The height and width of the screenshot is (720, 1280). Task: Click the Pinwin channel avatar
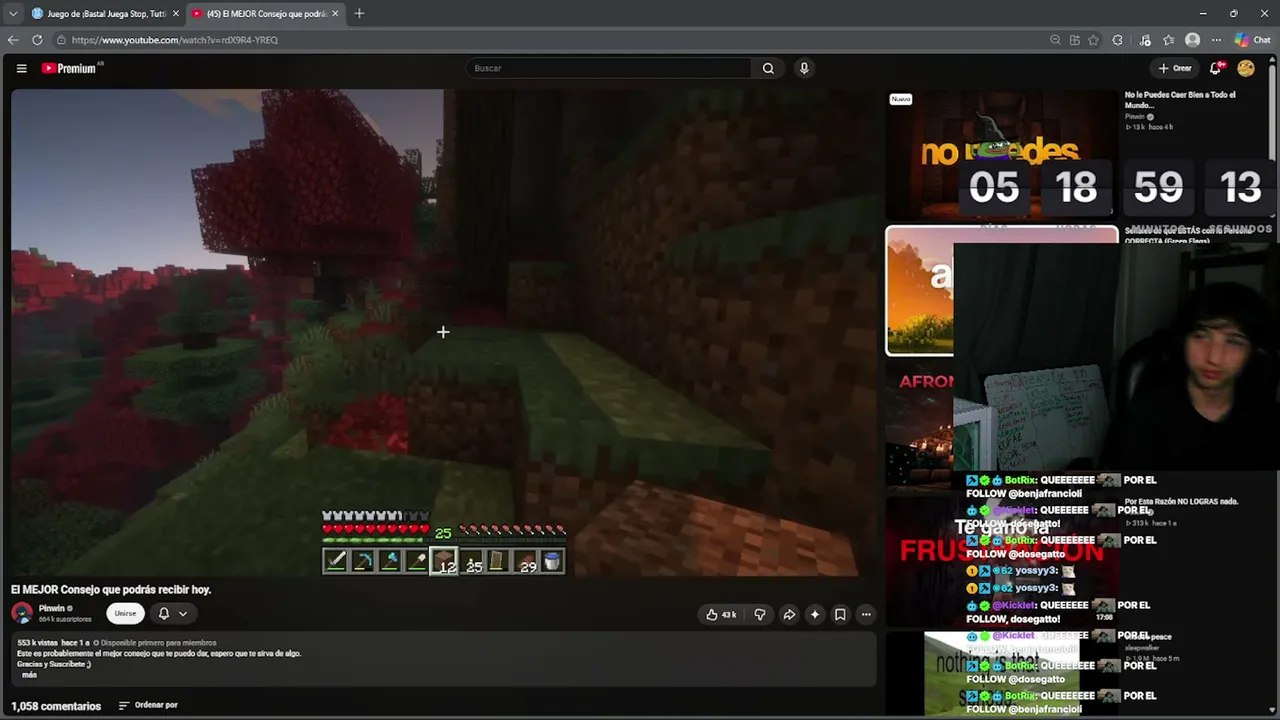click(22, 613)
